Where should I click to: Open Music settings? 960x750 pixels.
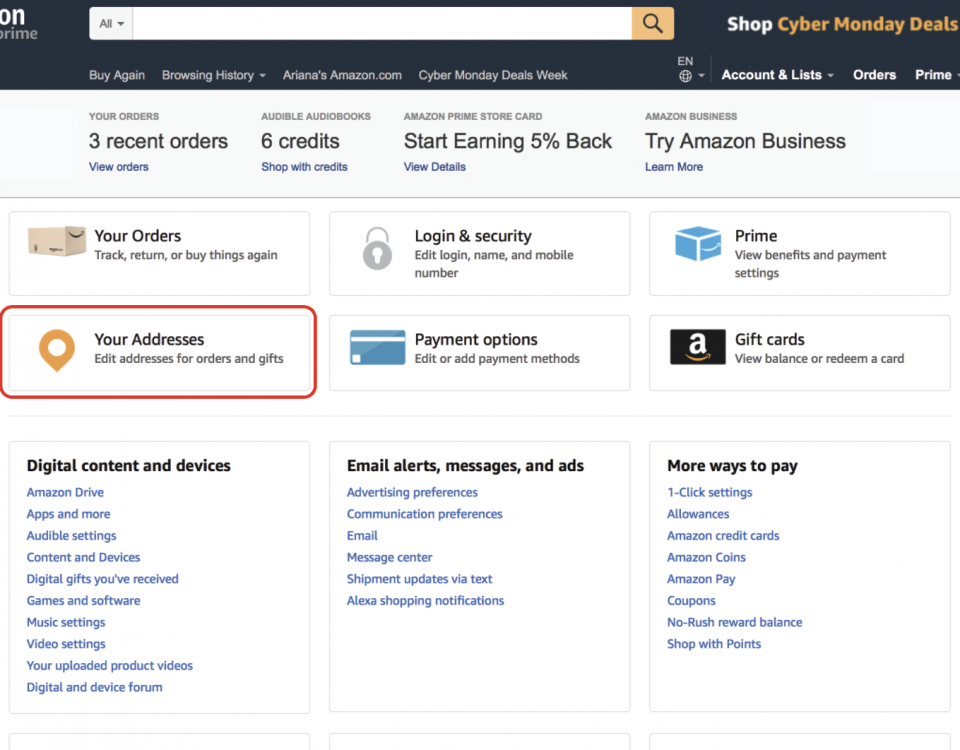tap(66, 622)
